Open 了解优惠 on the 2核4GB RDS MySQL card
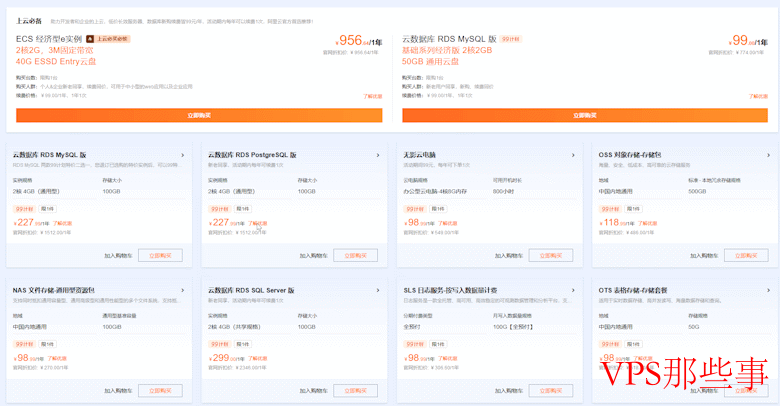Image resolution: width=780 pixels, height=406 pixels. pyautogui.click(x=63, y=223)
